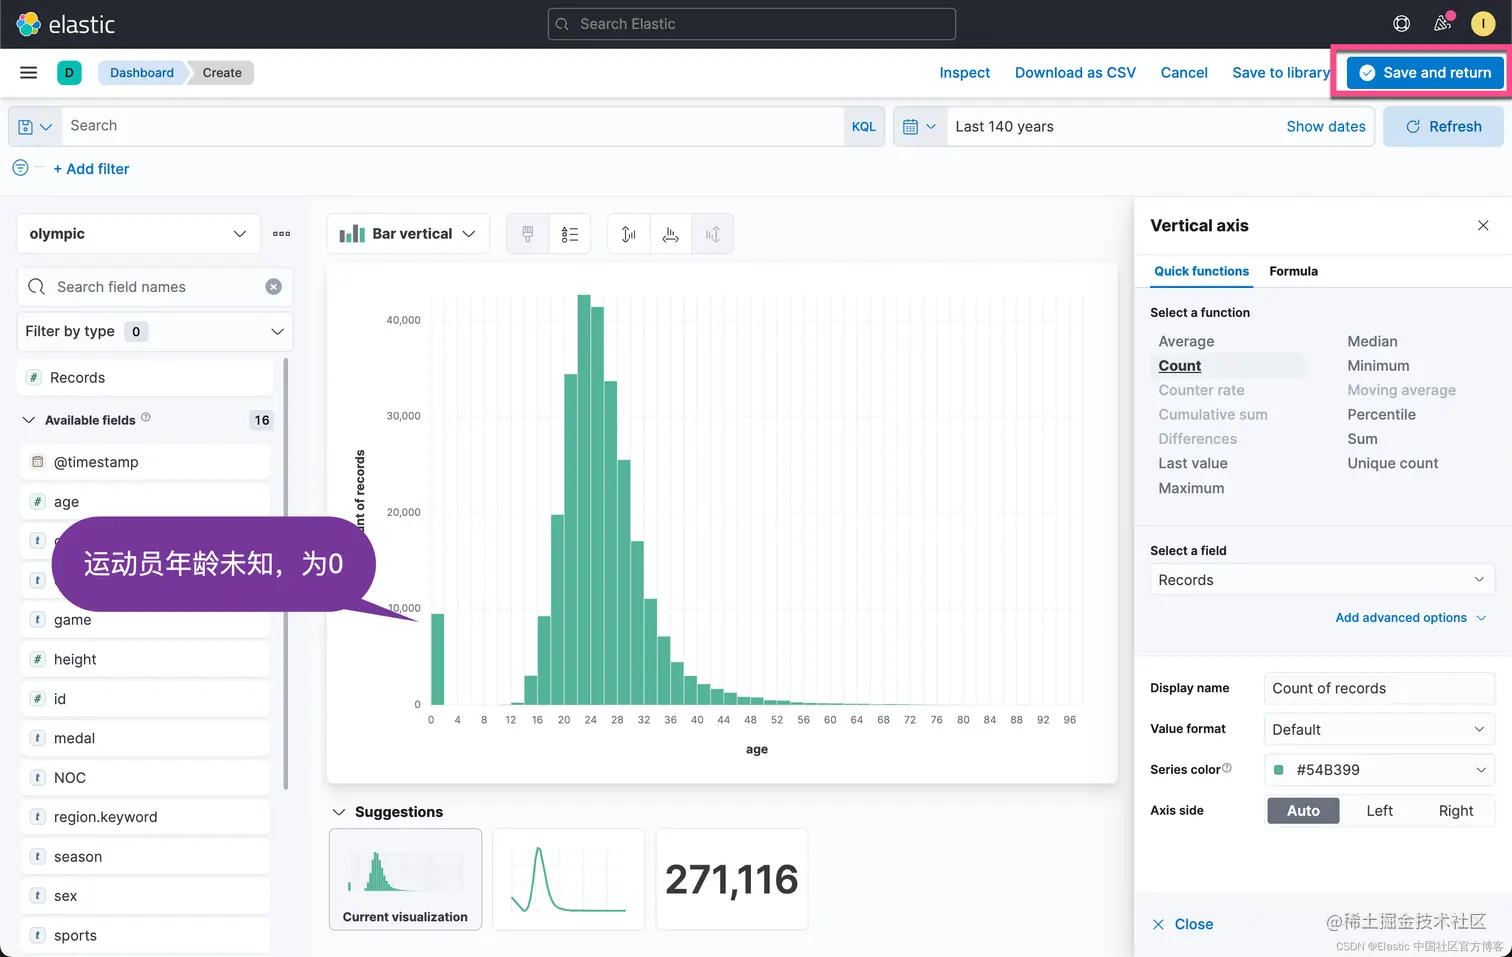This screenshot has width=1512, height=957.
Task: Open the saved query menu
Action: coord(35,127)
